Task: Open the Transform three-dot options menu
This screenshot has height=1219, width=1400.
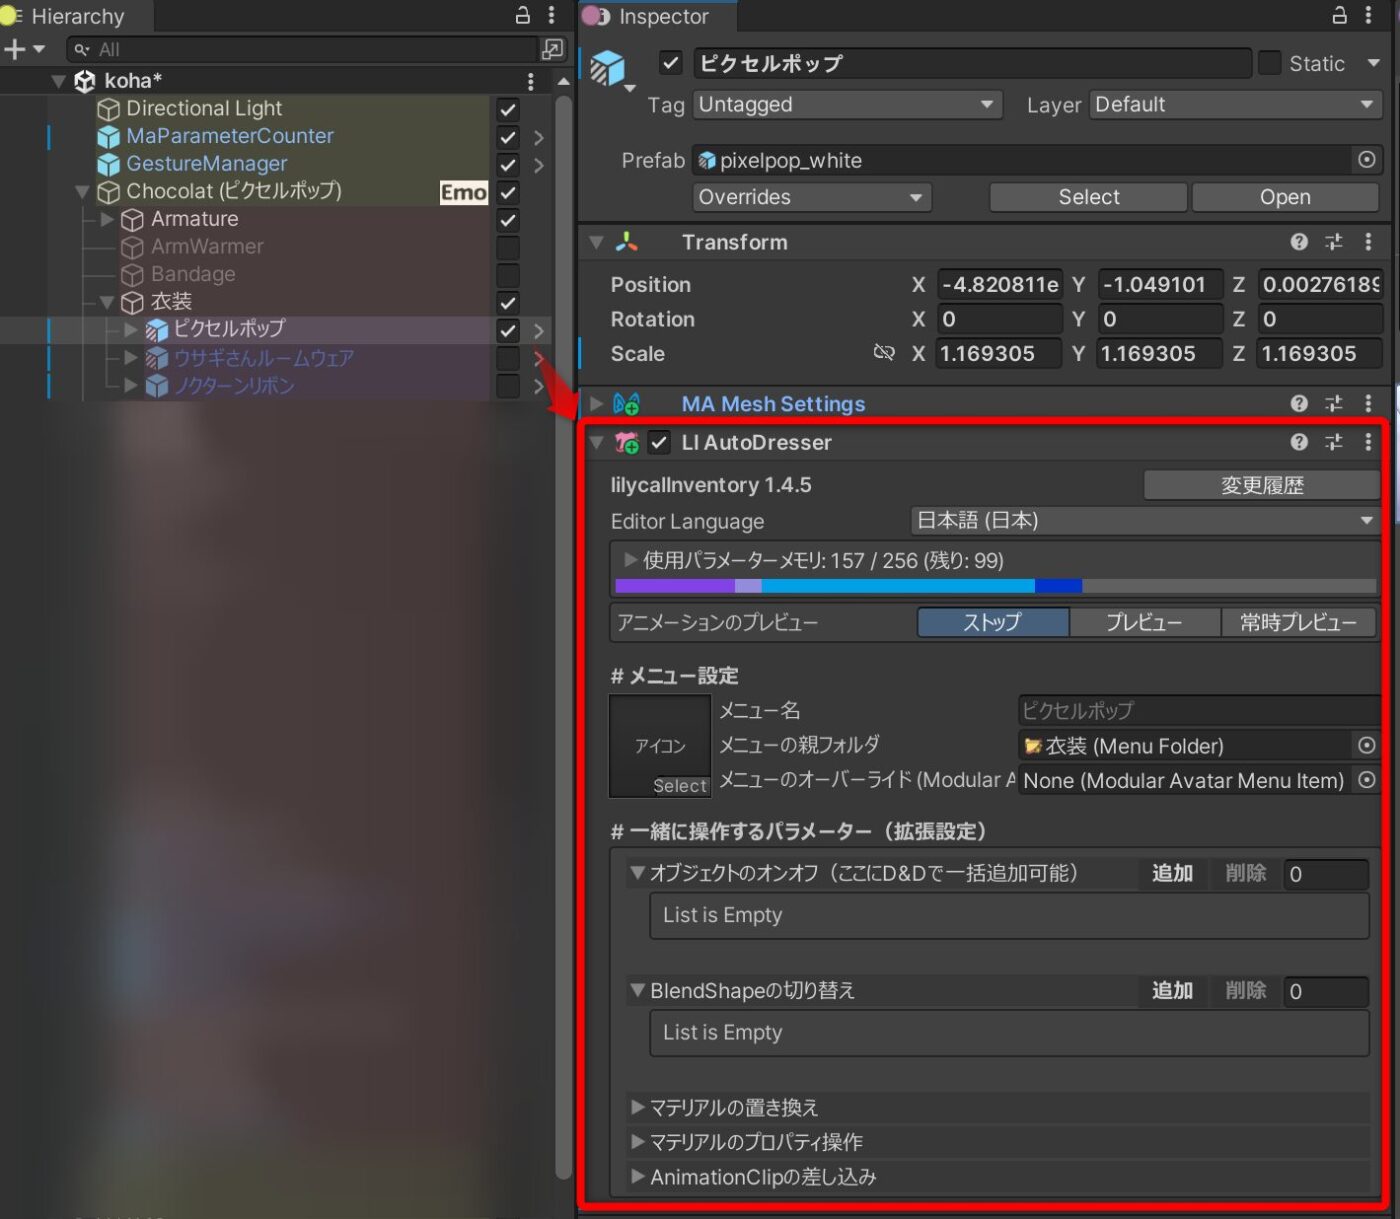Action: tap(1369, 241)
